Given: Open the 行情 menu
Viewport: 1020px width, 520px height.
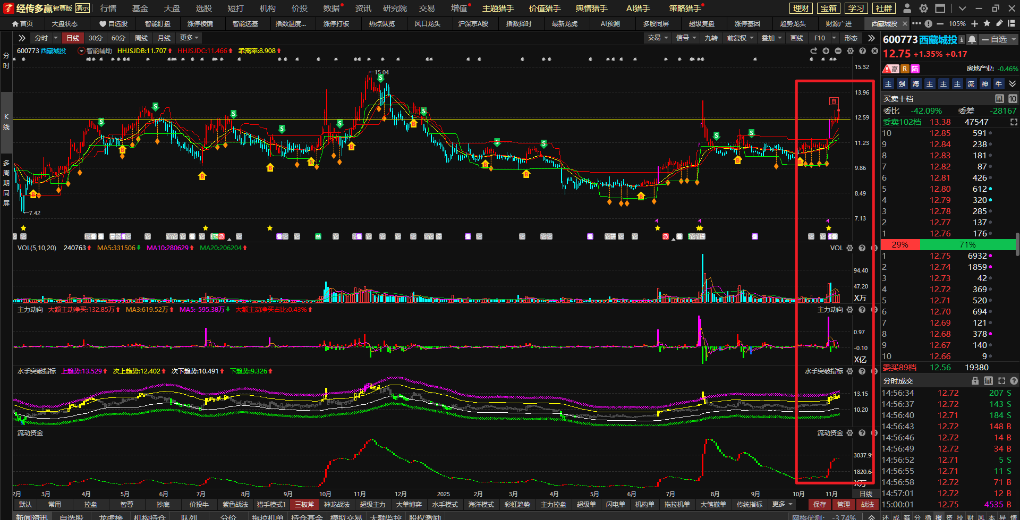Looking at the screenshot, I should tap(107, 8).
